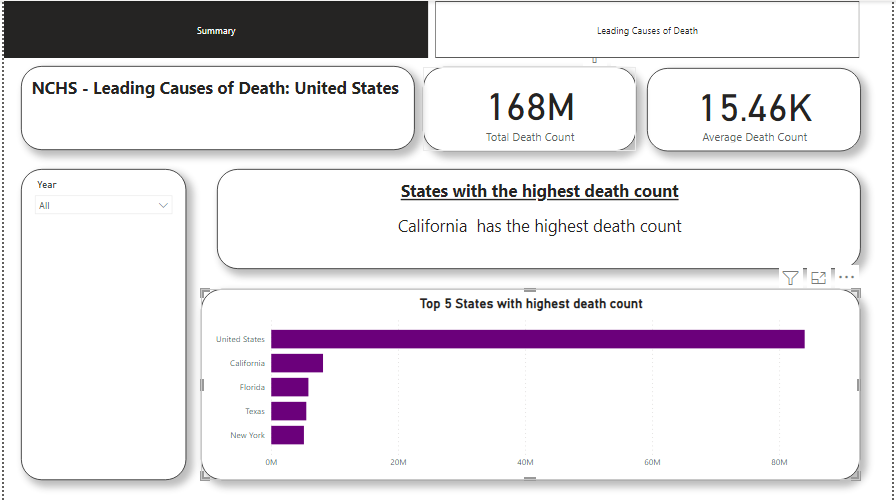Click the 'States with the highest death count' heading
This screenshot has width=896, height=501.
tap(539, 191)
